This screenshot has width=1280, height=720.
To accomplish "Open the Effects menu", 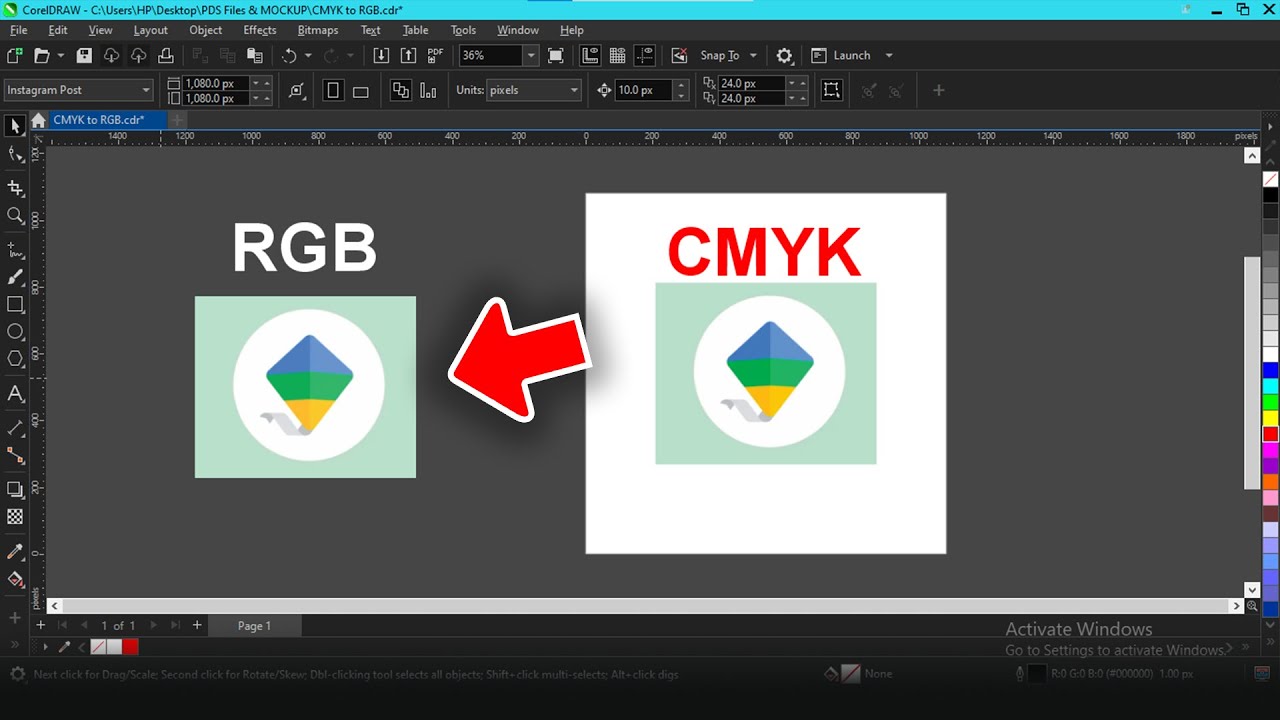I will point(259,30).
